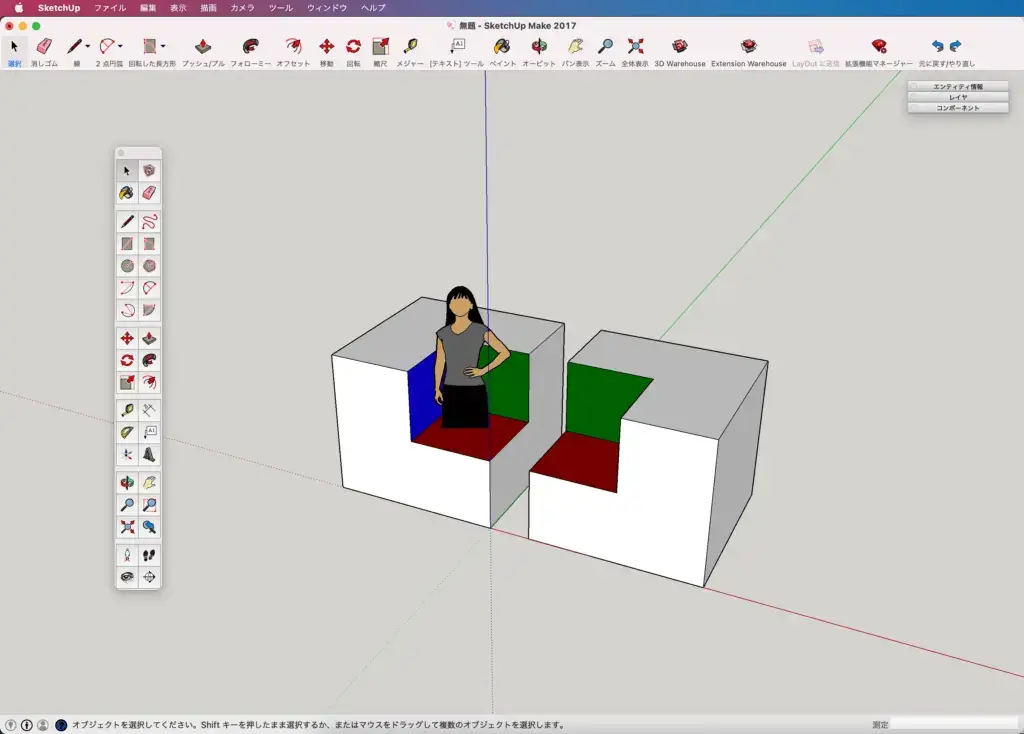Click the sign-in person icon in status bar
This screenshot has height=734, width=1024.
42,725
